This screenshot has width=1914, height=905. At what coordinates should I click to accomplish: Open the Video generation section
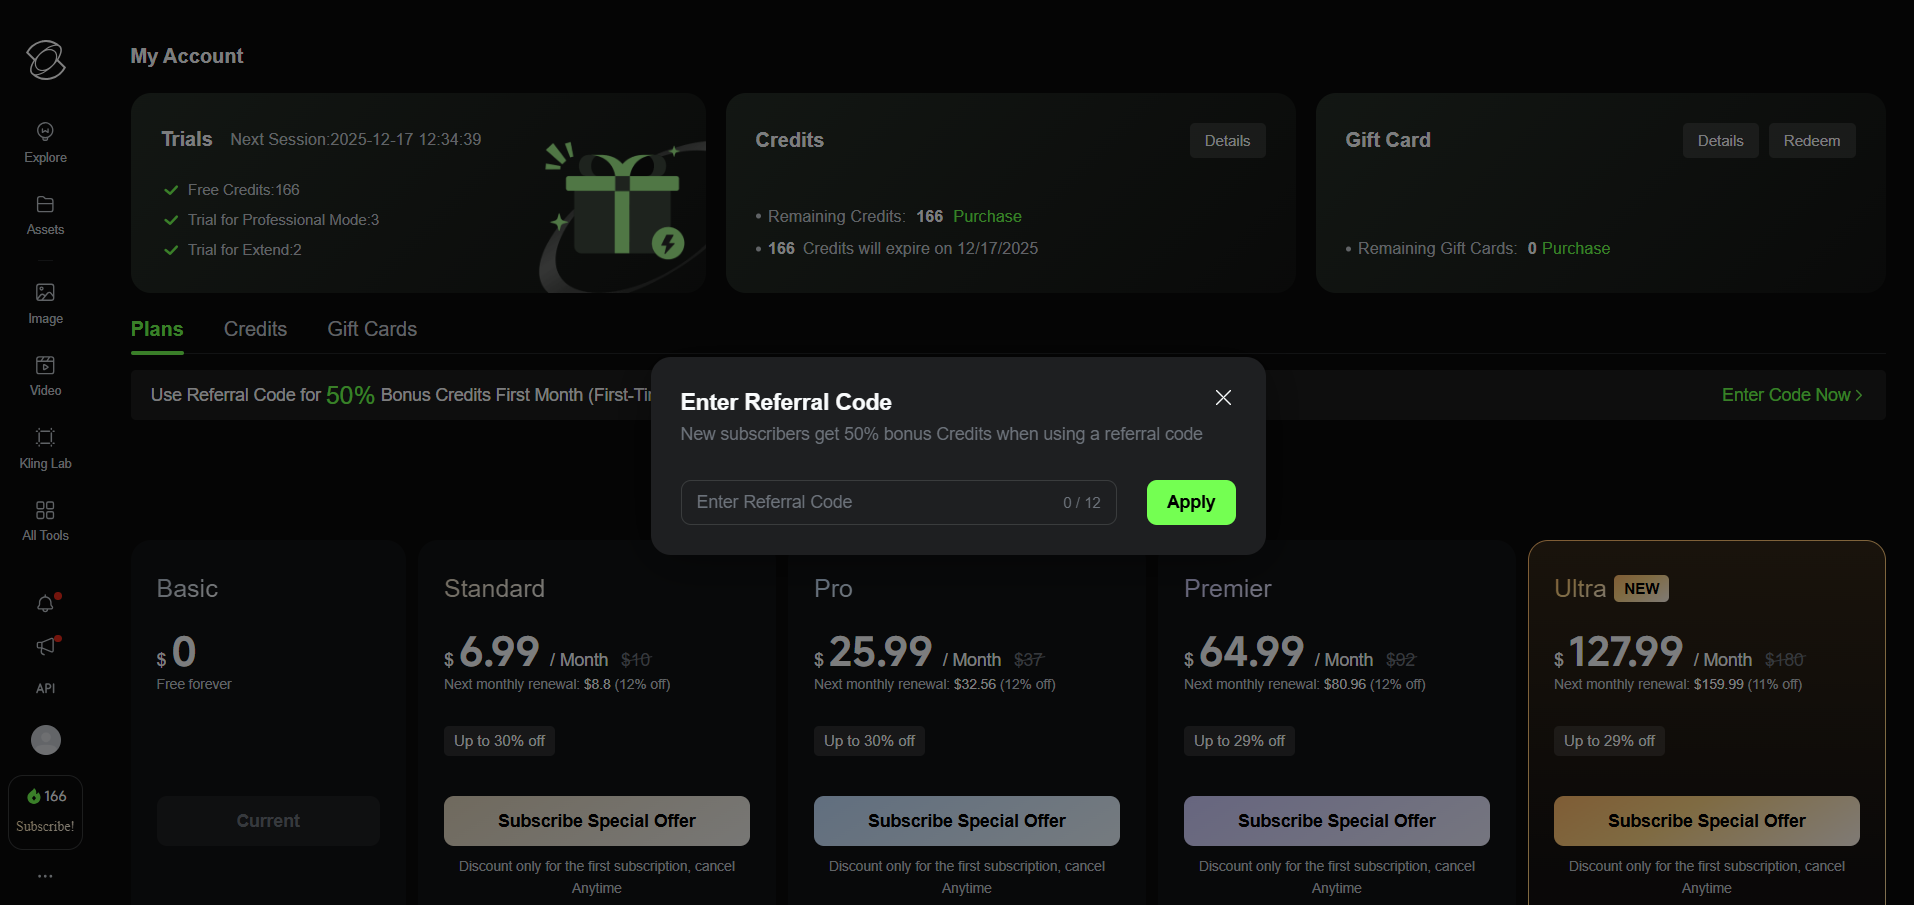pyautogui.click(x=45, y=374)
